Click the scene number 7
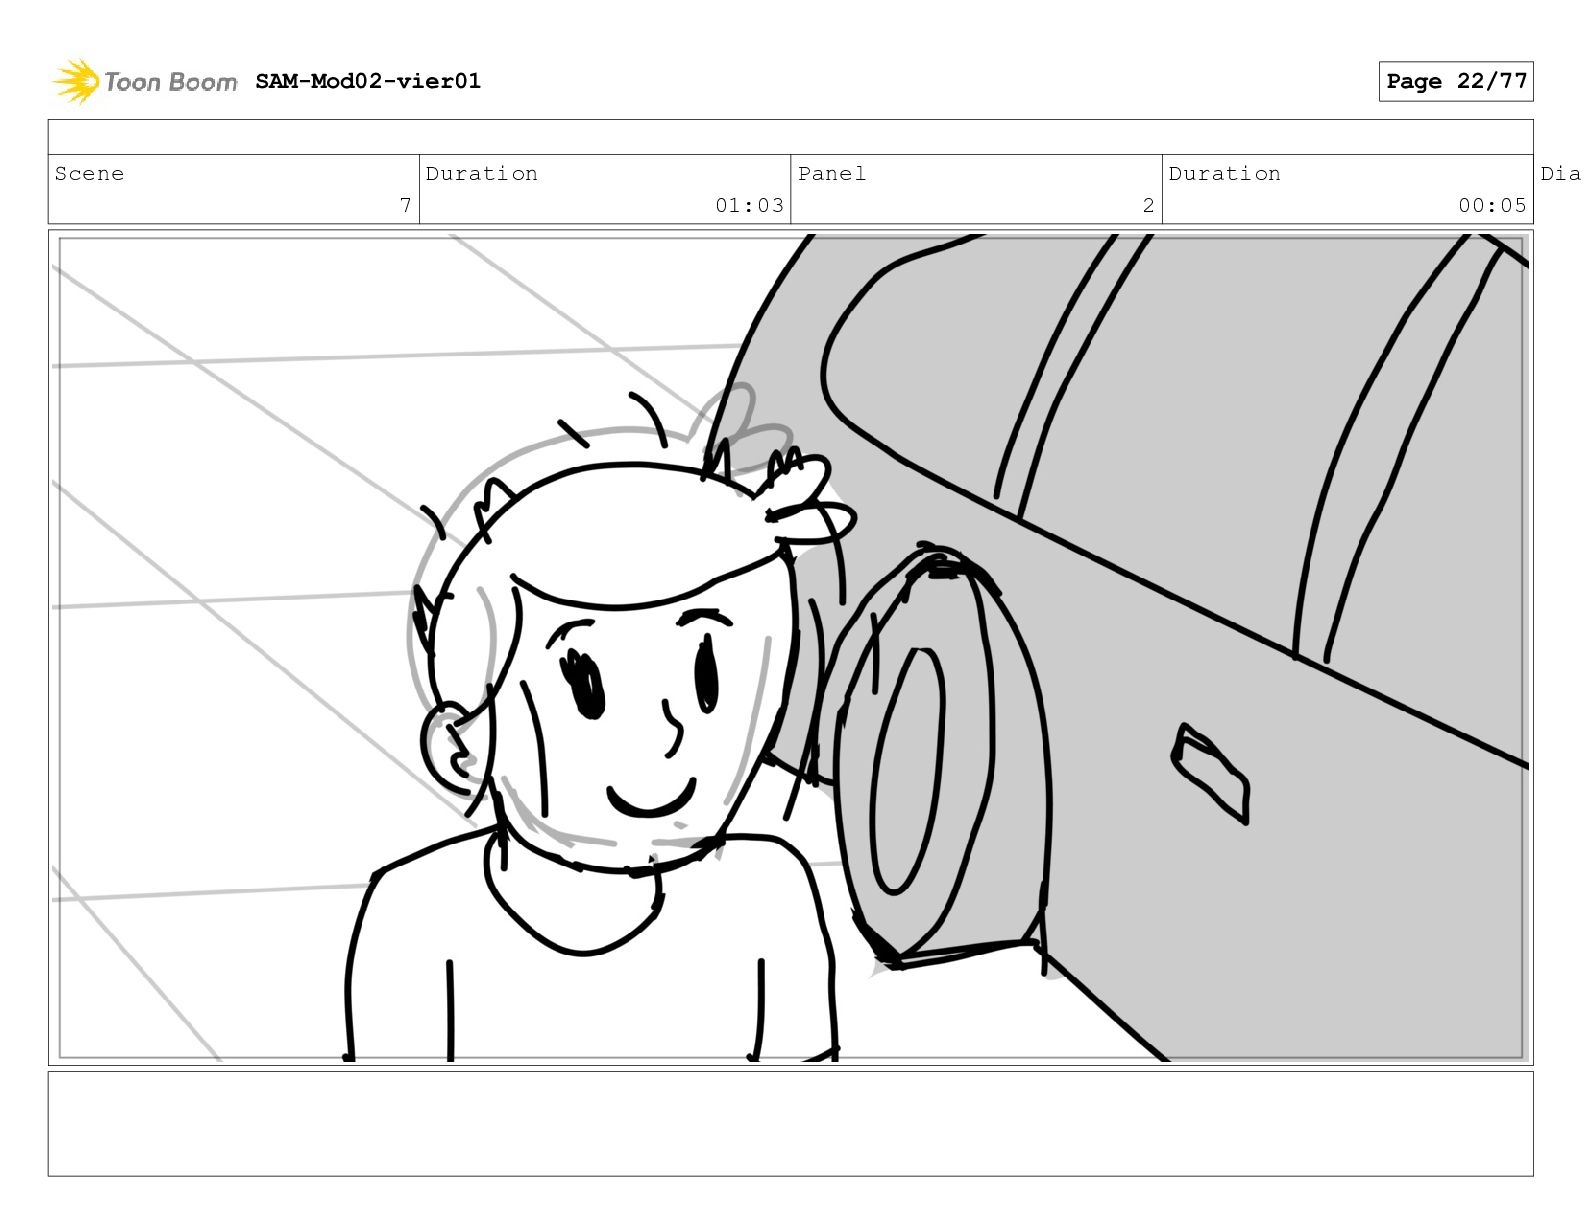This screenshot has height=1224, width=1584. (405, 205)
